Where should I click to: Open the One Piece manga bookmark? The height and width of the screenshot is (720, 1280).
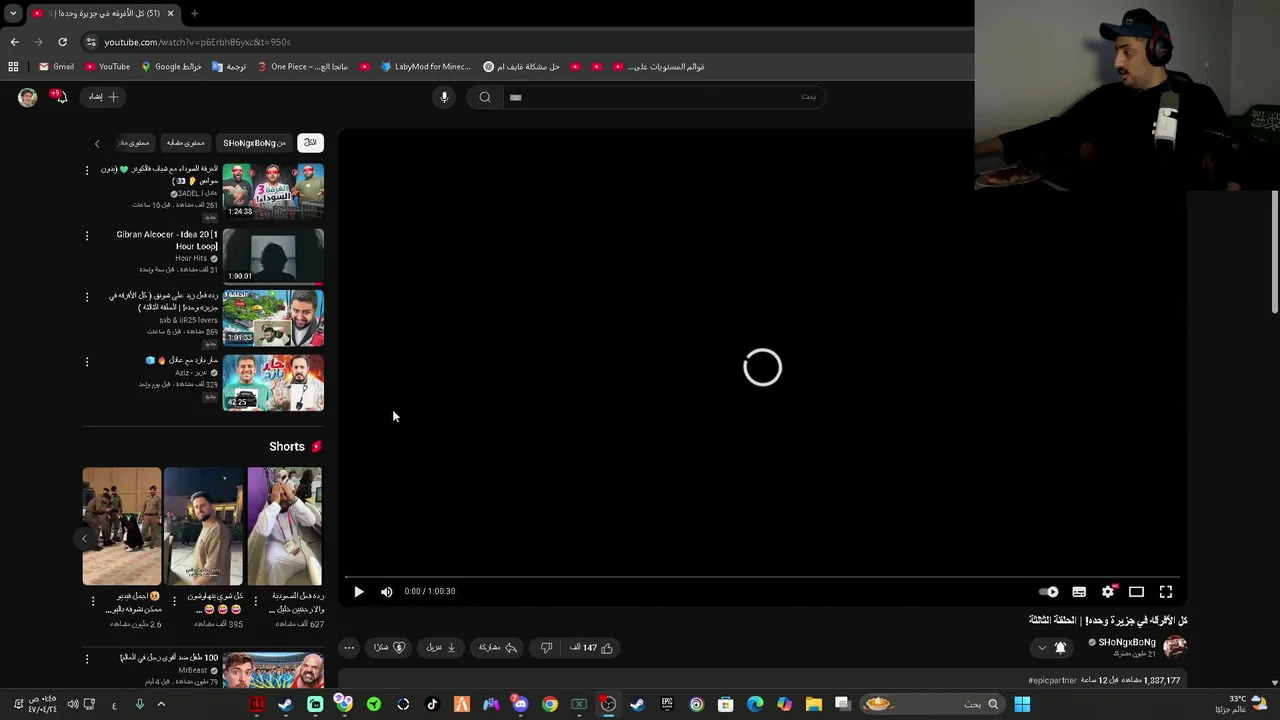tap(302, 67)
